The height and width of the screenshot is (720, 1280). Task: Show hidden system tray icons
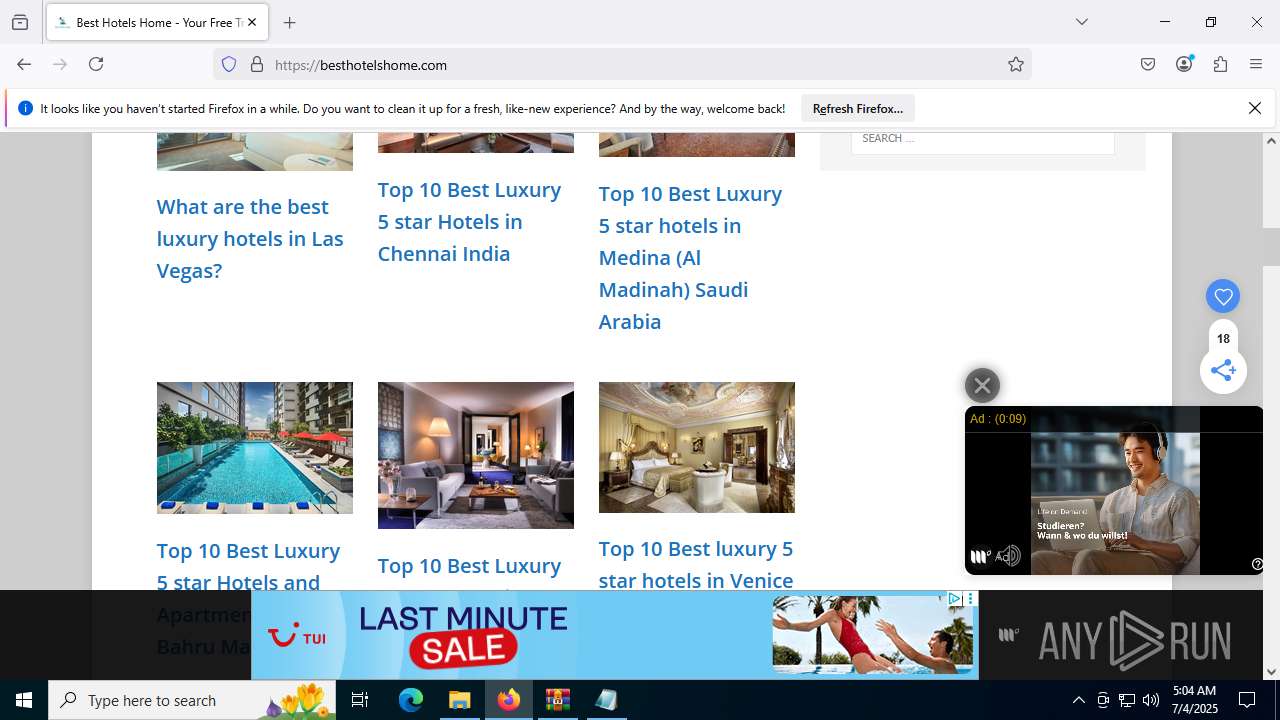1078,700
